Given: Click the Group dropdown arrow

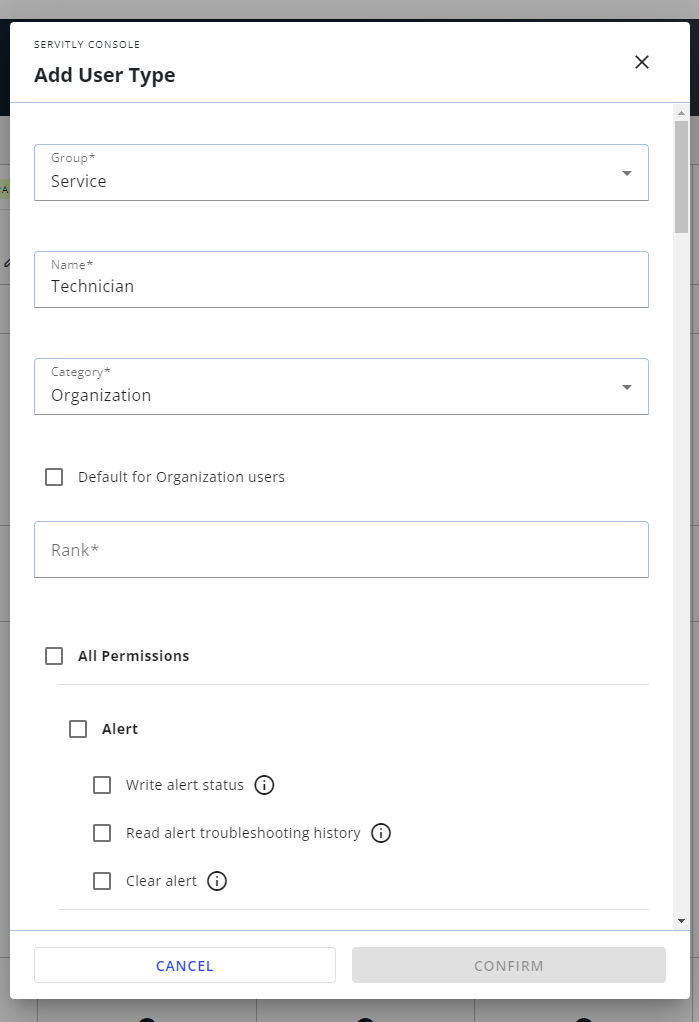Looking at the screenshot, I should tap(627, 173).
